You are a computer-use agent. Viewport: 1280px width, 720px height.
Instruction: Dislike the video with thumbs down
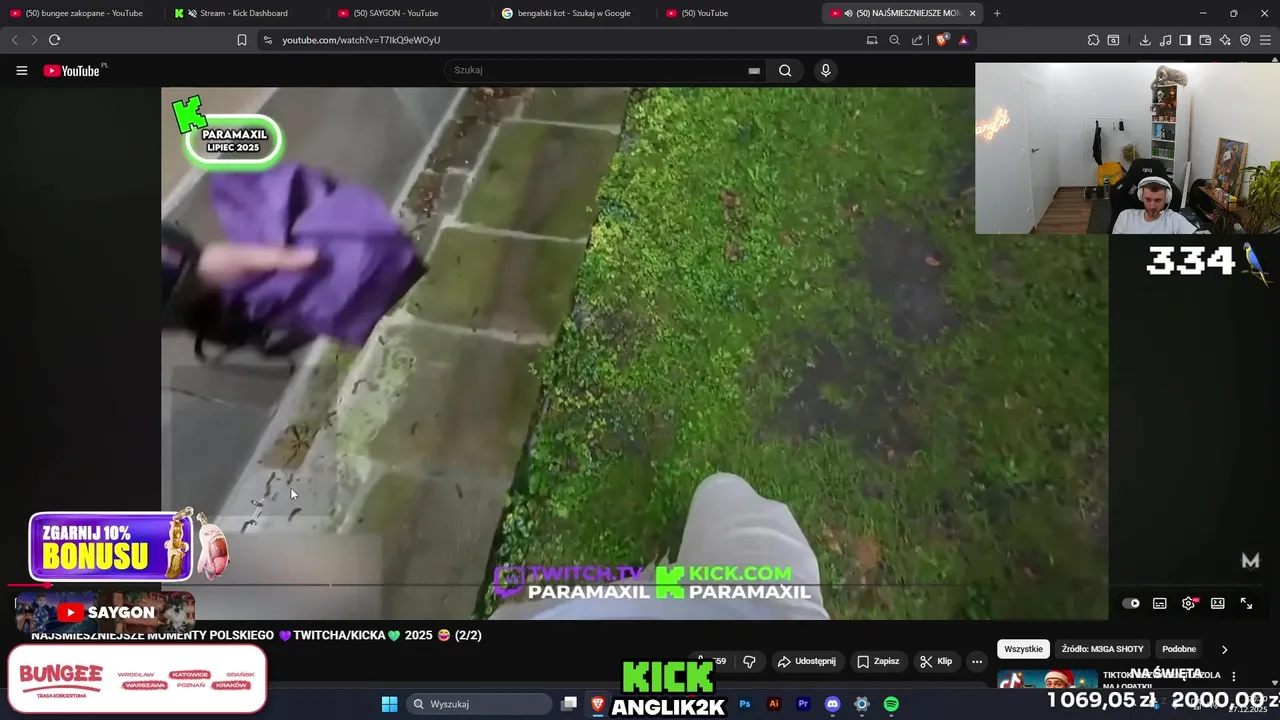click(x=749, y=661)
